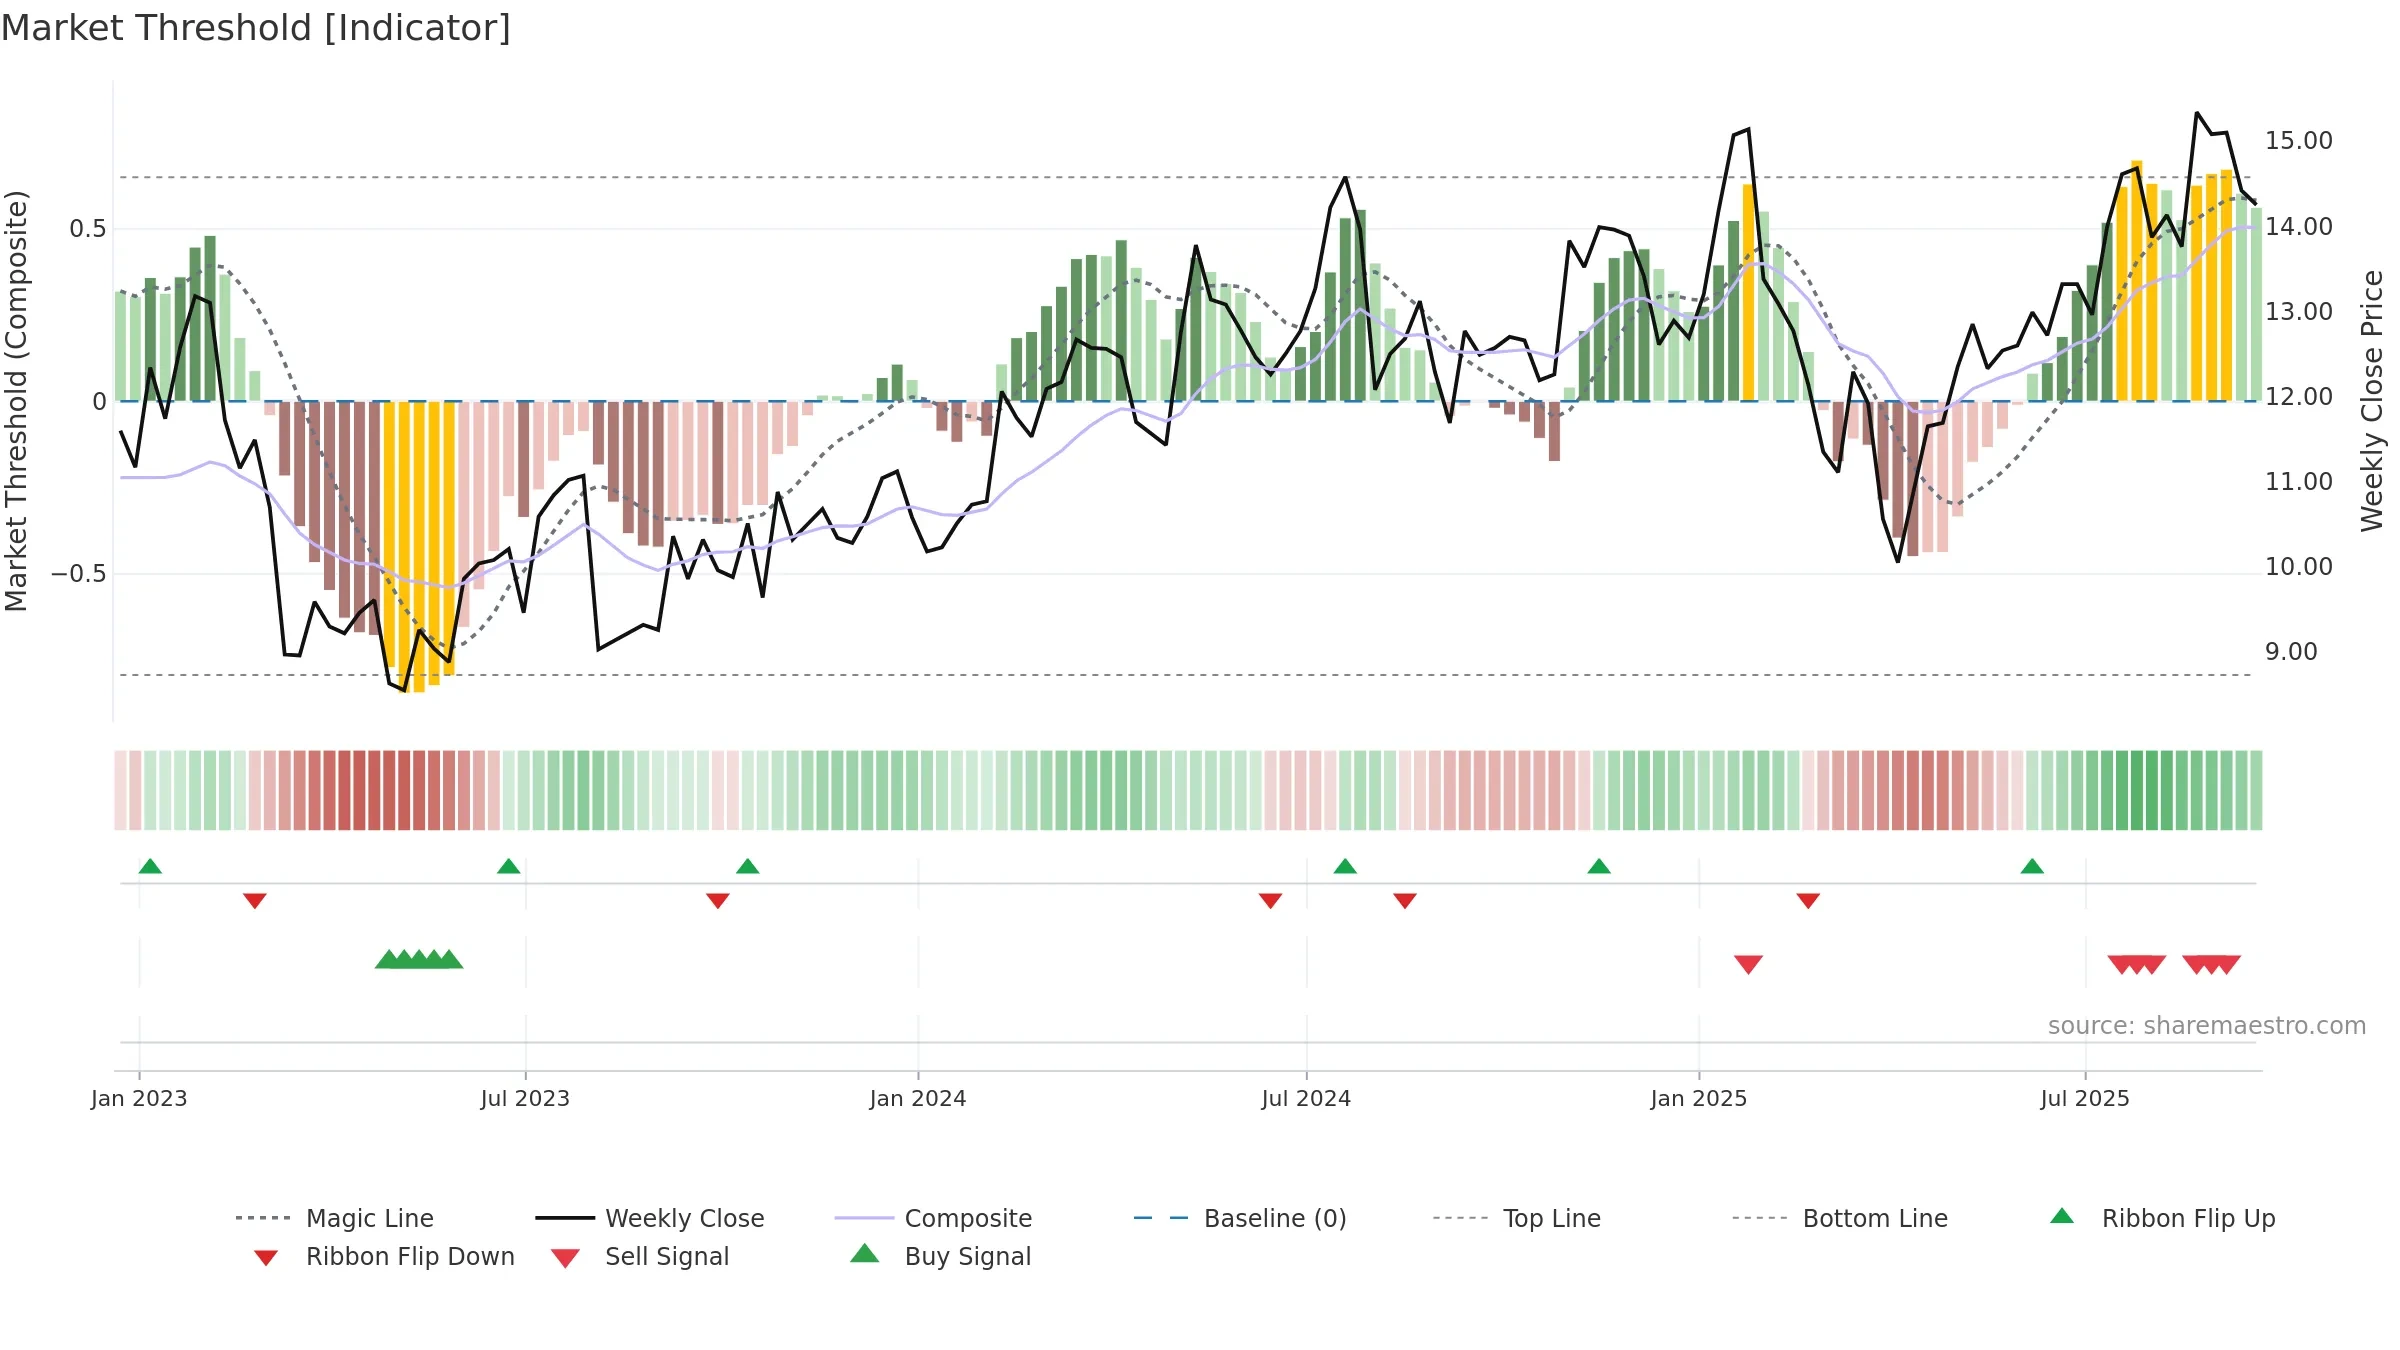The width and height of the screenshot is (2400, 1350).
Task: Select the ribbon flip up marker near Nov 2024
Action: (1599, 866)
